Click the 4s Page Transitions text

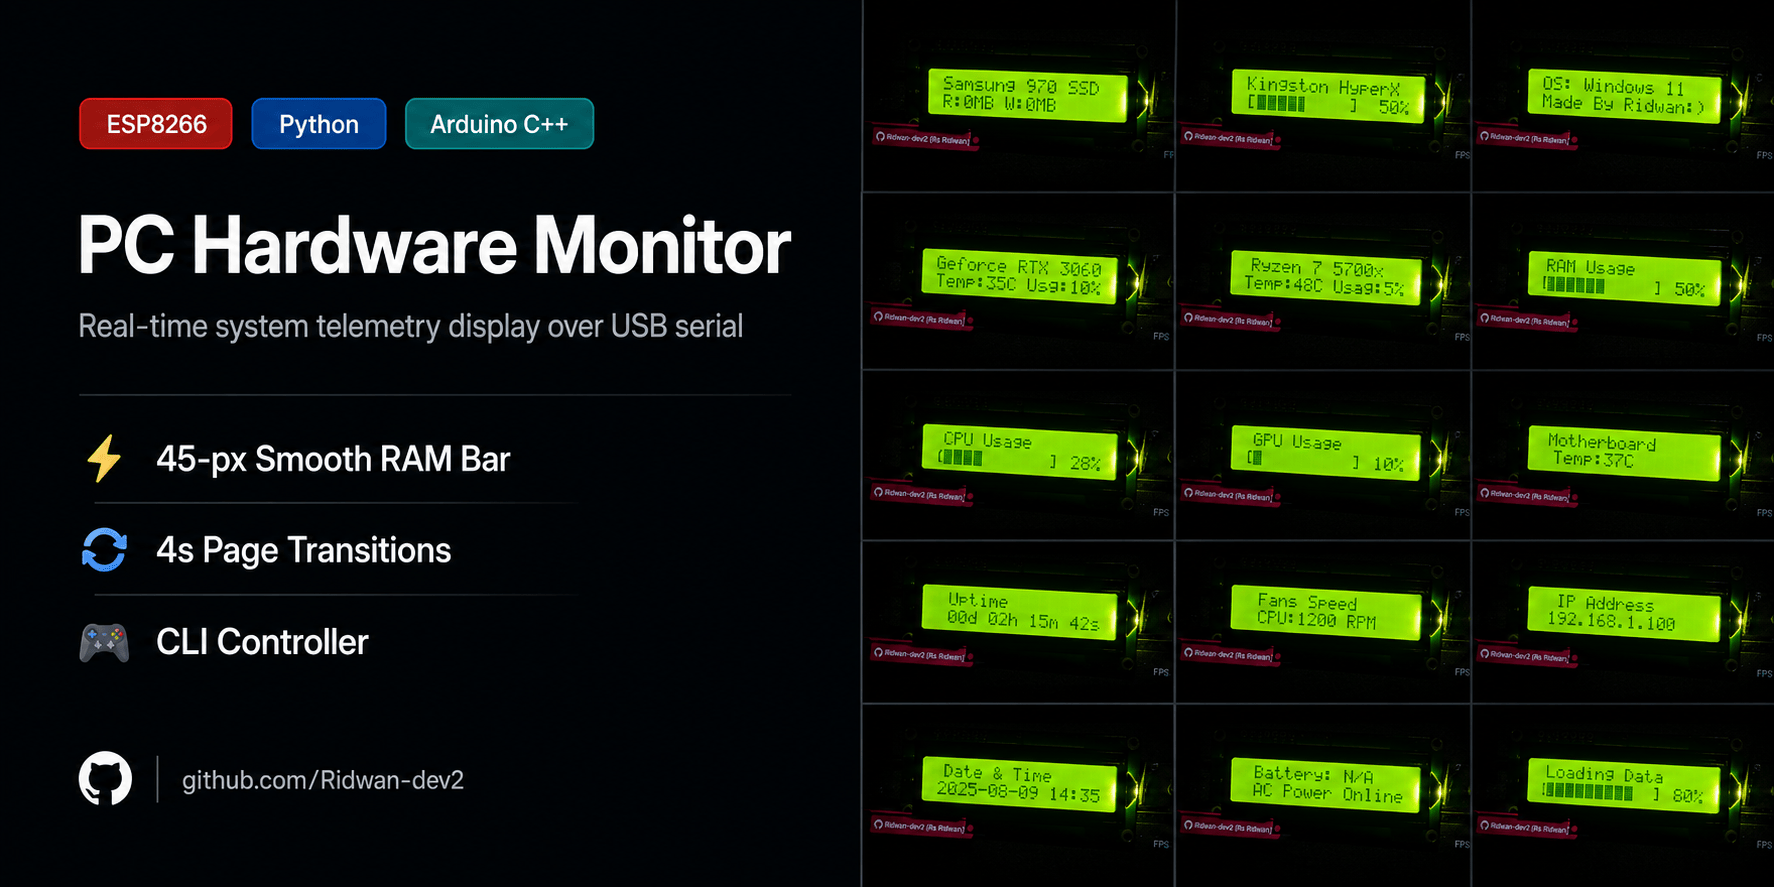click(304, 550)
